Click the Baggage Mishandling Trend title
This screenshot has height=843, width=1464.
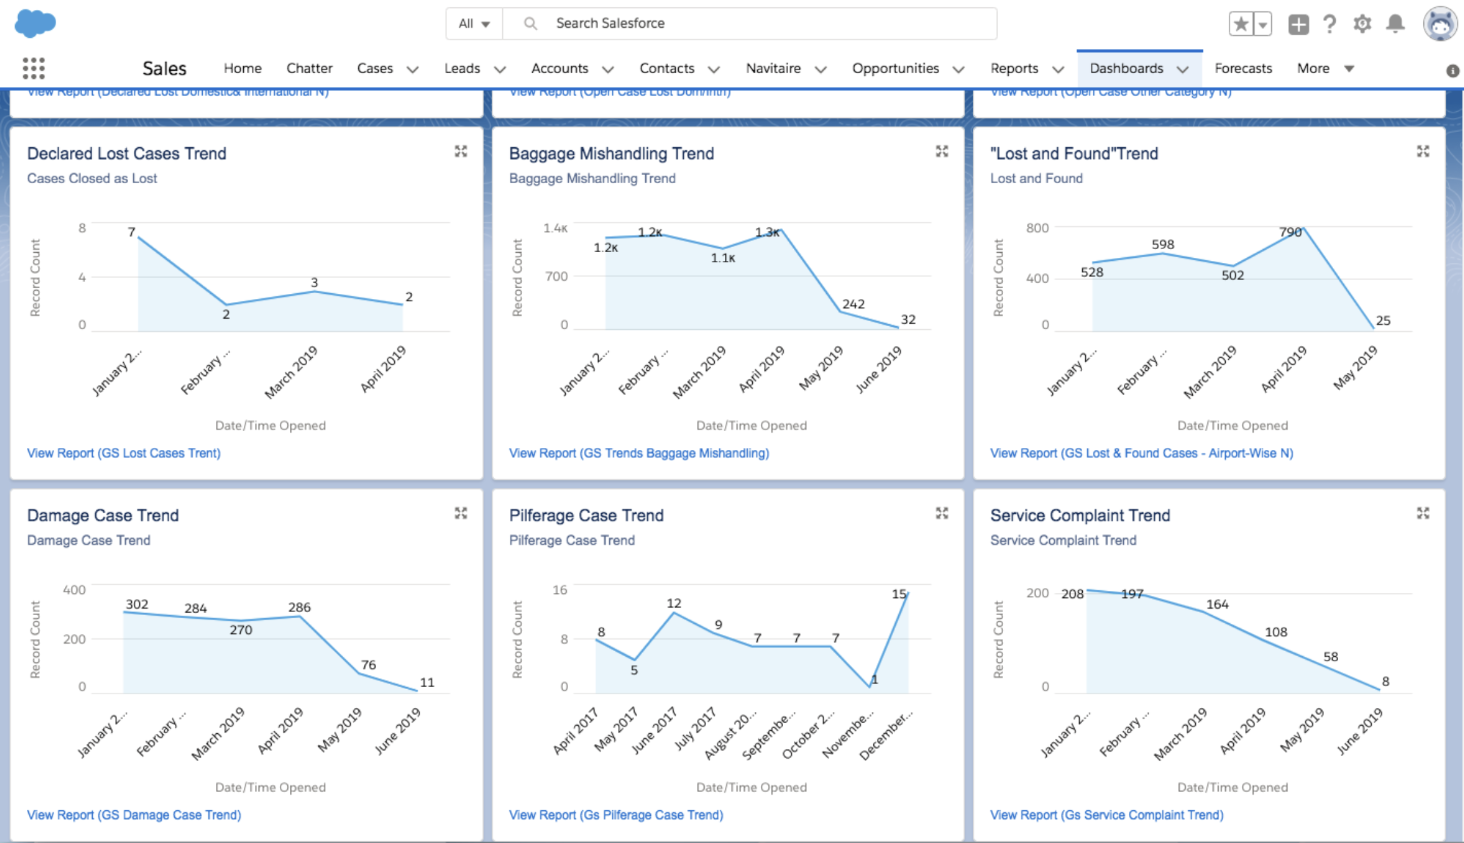tap(611, 153)
